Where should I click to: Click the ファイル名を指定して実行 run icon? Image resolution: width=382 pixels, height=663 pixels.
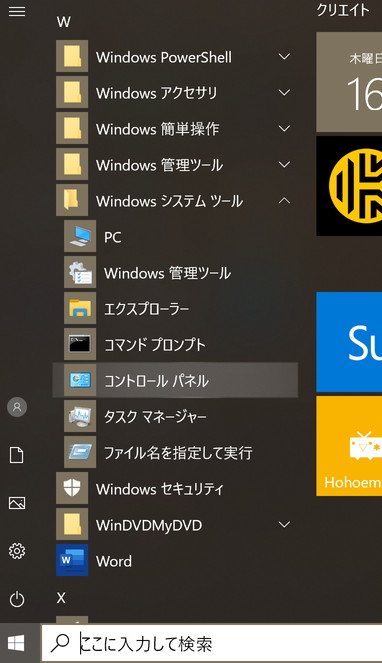[80, 452]
